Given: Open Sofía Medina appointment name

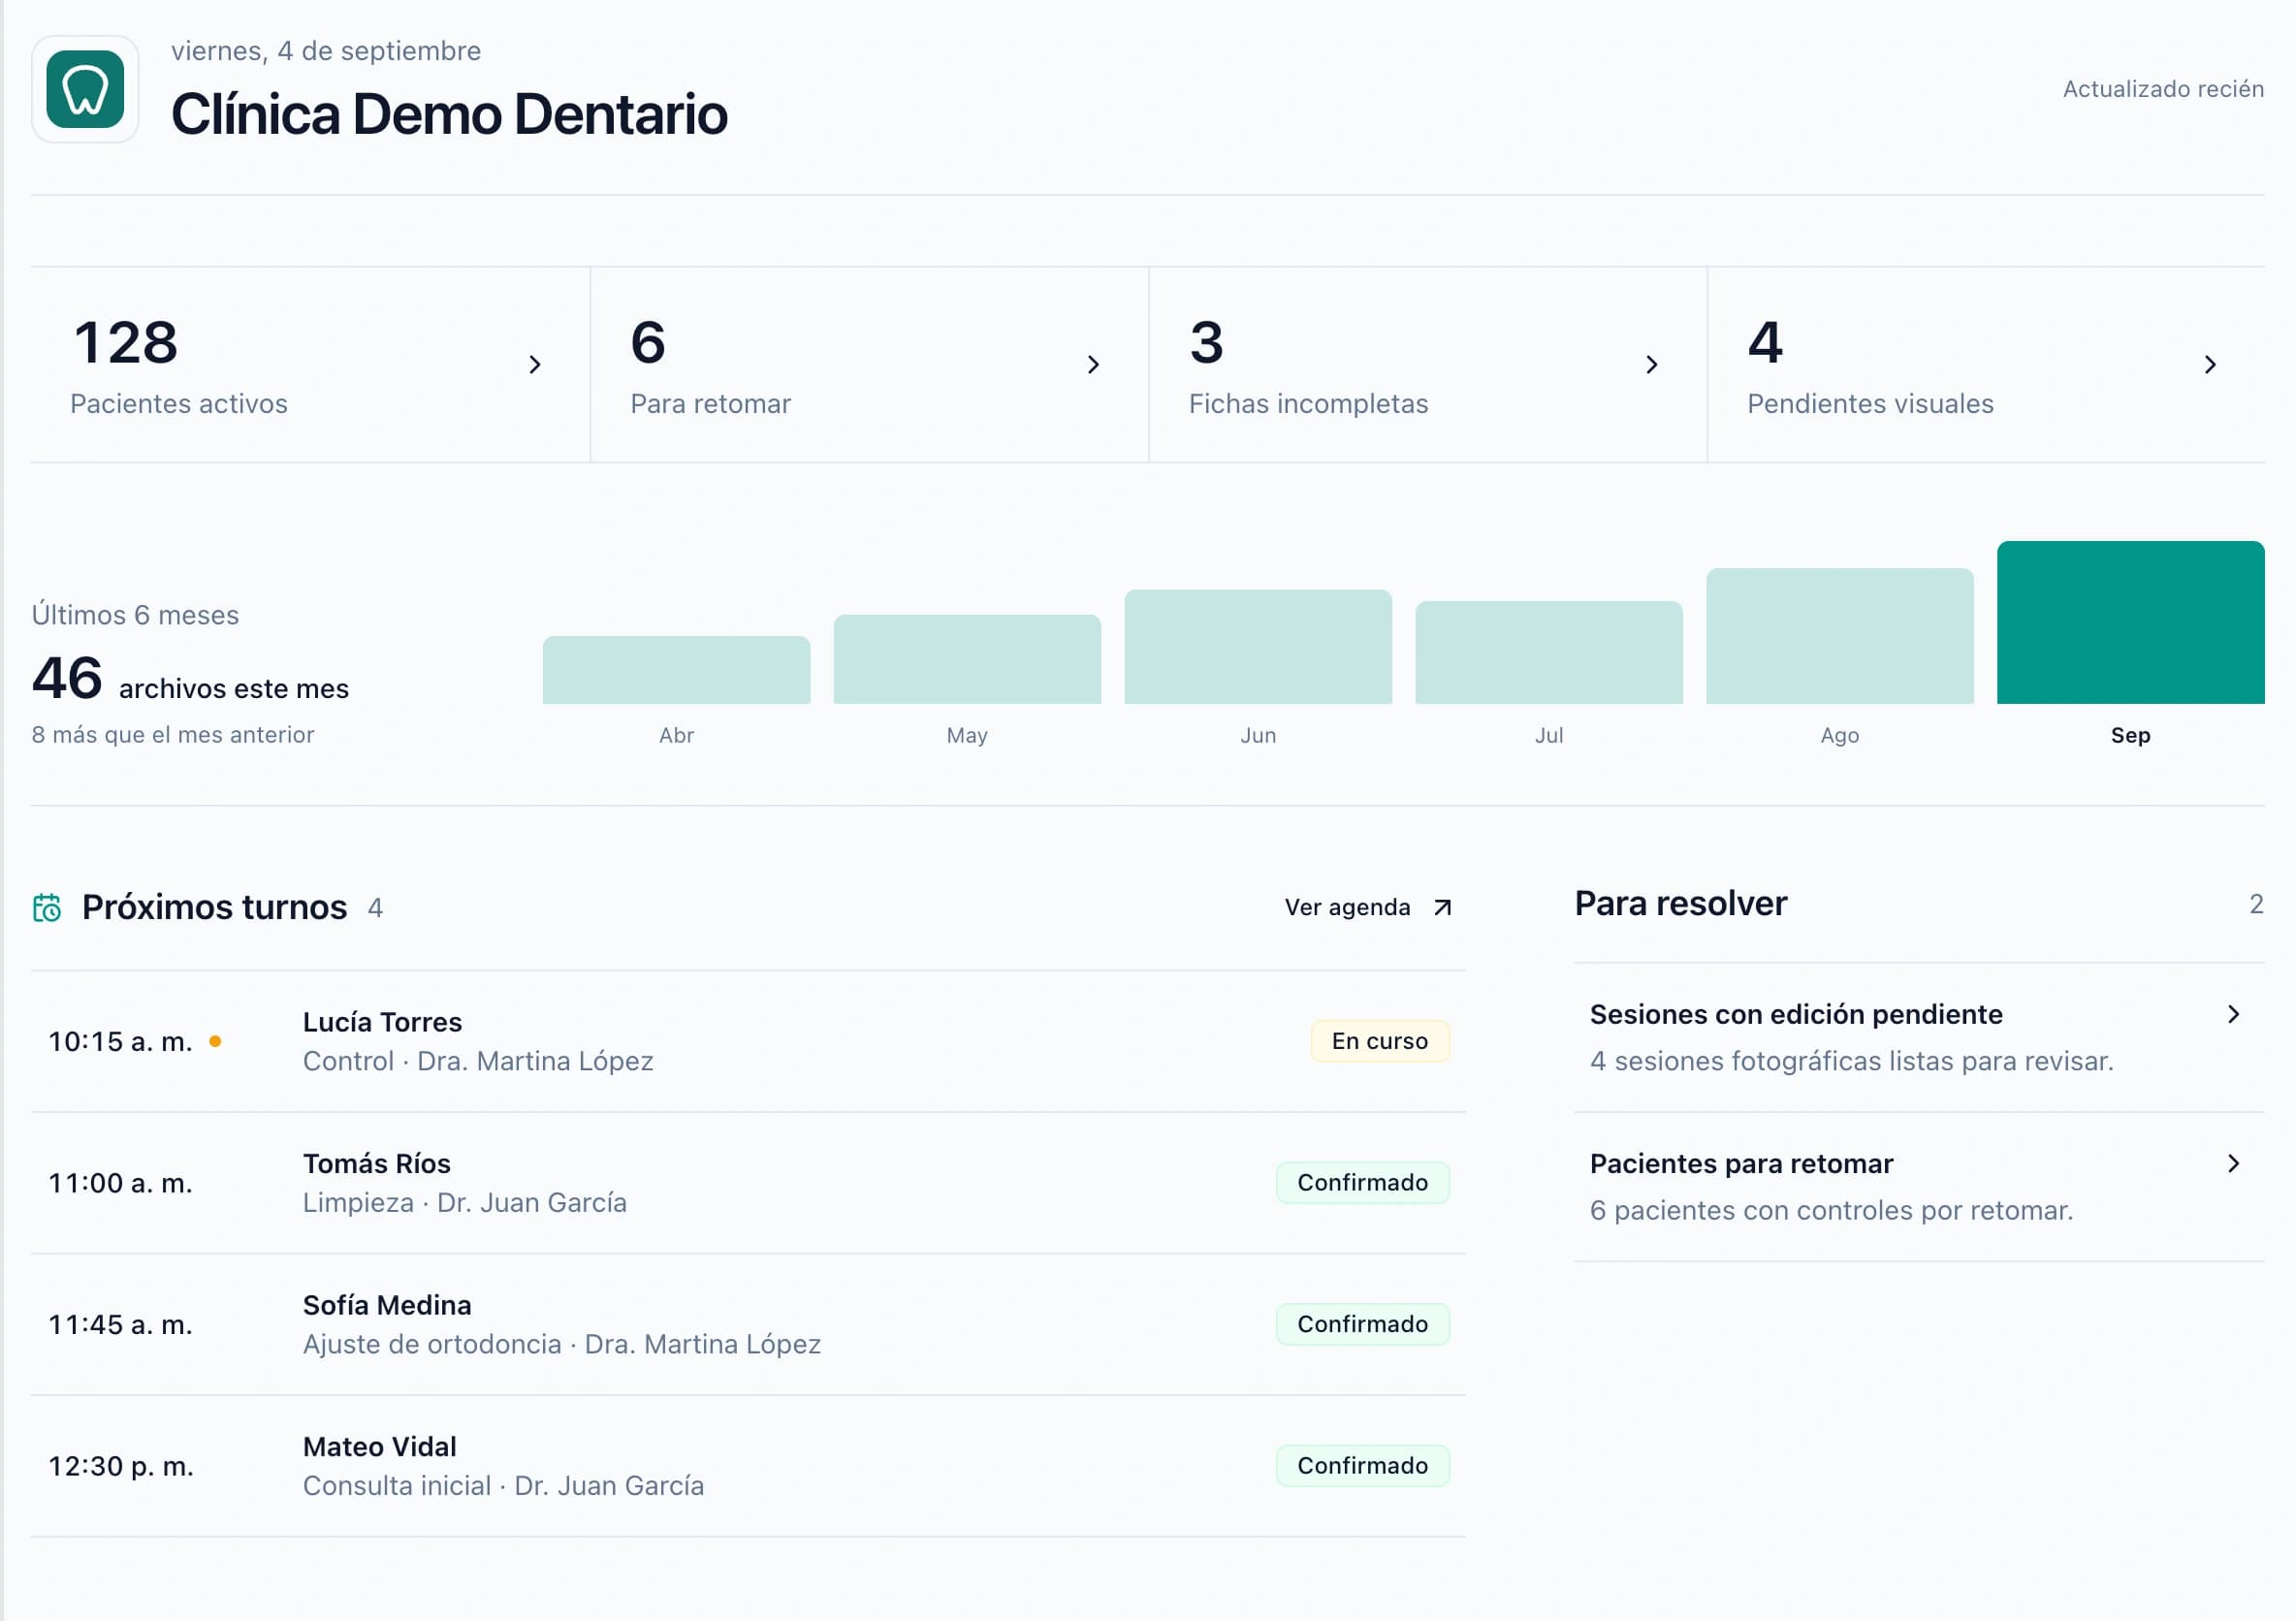Looking at the screenshot, I should click(x=387, y=1305).
